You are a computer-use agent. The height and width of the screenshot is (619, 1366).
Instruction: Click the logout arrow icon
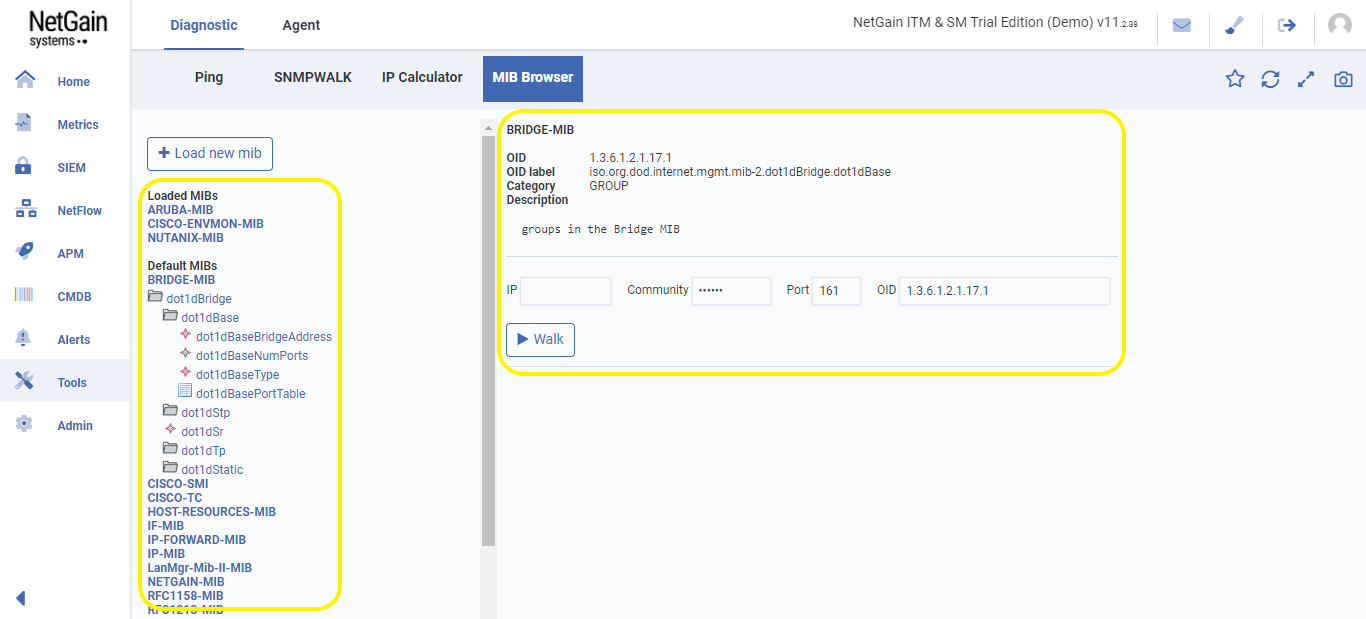[x=1287, y=25]
